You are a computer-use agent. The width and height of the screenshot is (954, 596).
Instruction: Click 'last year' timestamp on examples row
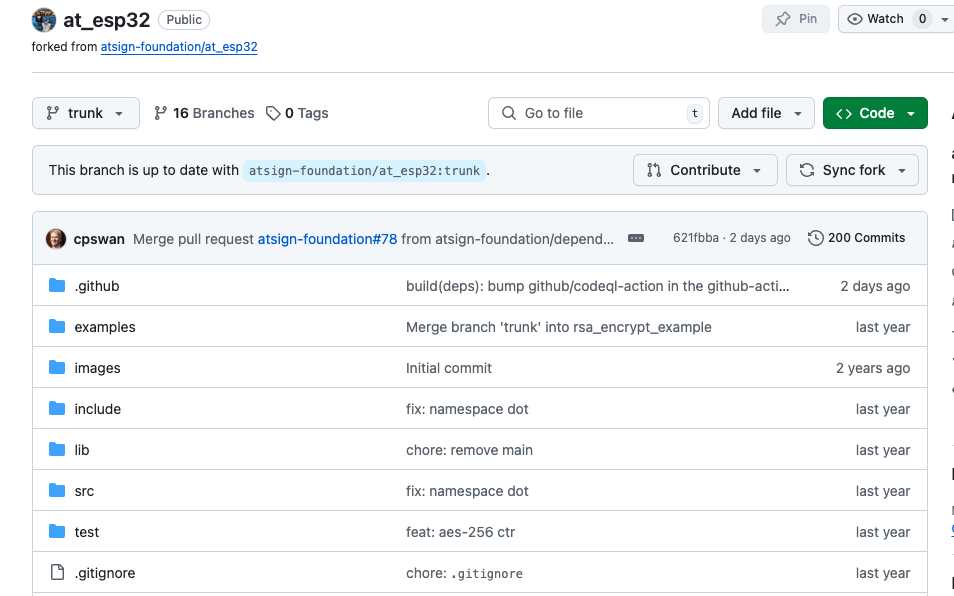[883, 327]
